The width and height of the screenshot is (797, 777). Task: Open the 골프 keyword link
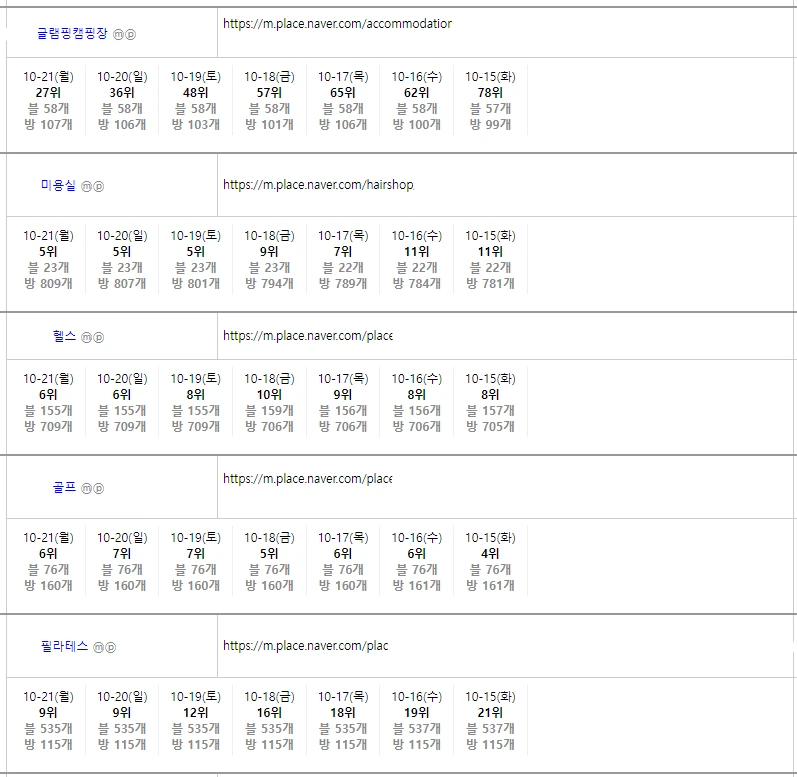click(64, 488)
